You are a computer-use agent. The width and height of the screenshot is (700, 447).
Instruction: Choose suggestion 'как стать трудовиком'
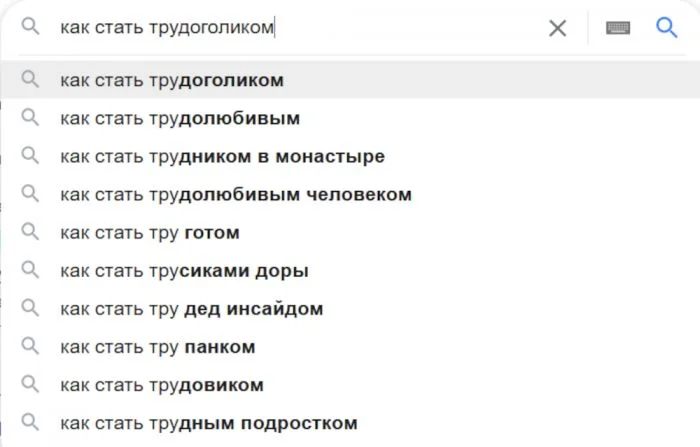[x=350, y=384]
